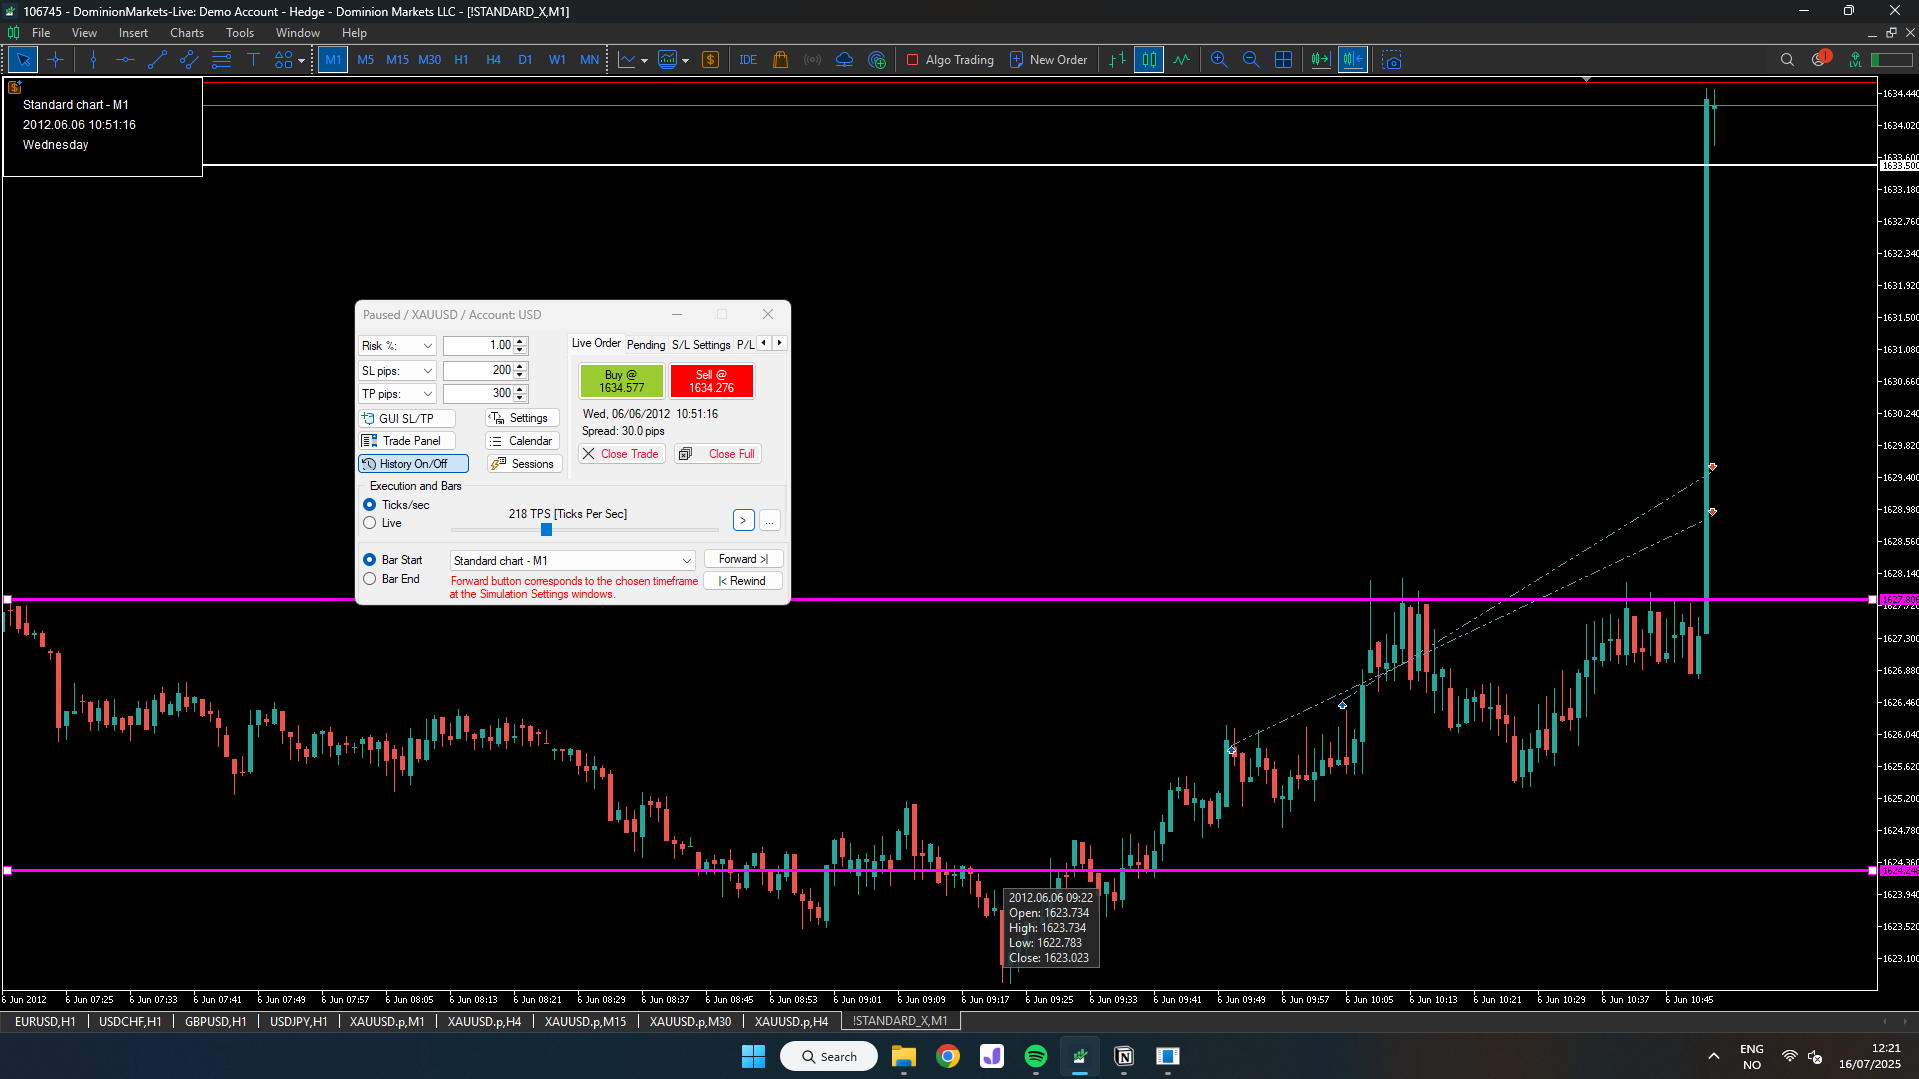The height and width of the screenshot is (1079, 1919).
Task: Expand the chart templates dropdown arrow
Action: coord(685,61)
